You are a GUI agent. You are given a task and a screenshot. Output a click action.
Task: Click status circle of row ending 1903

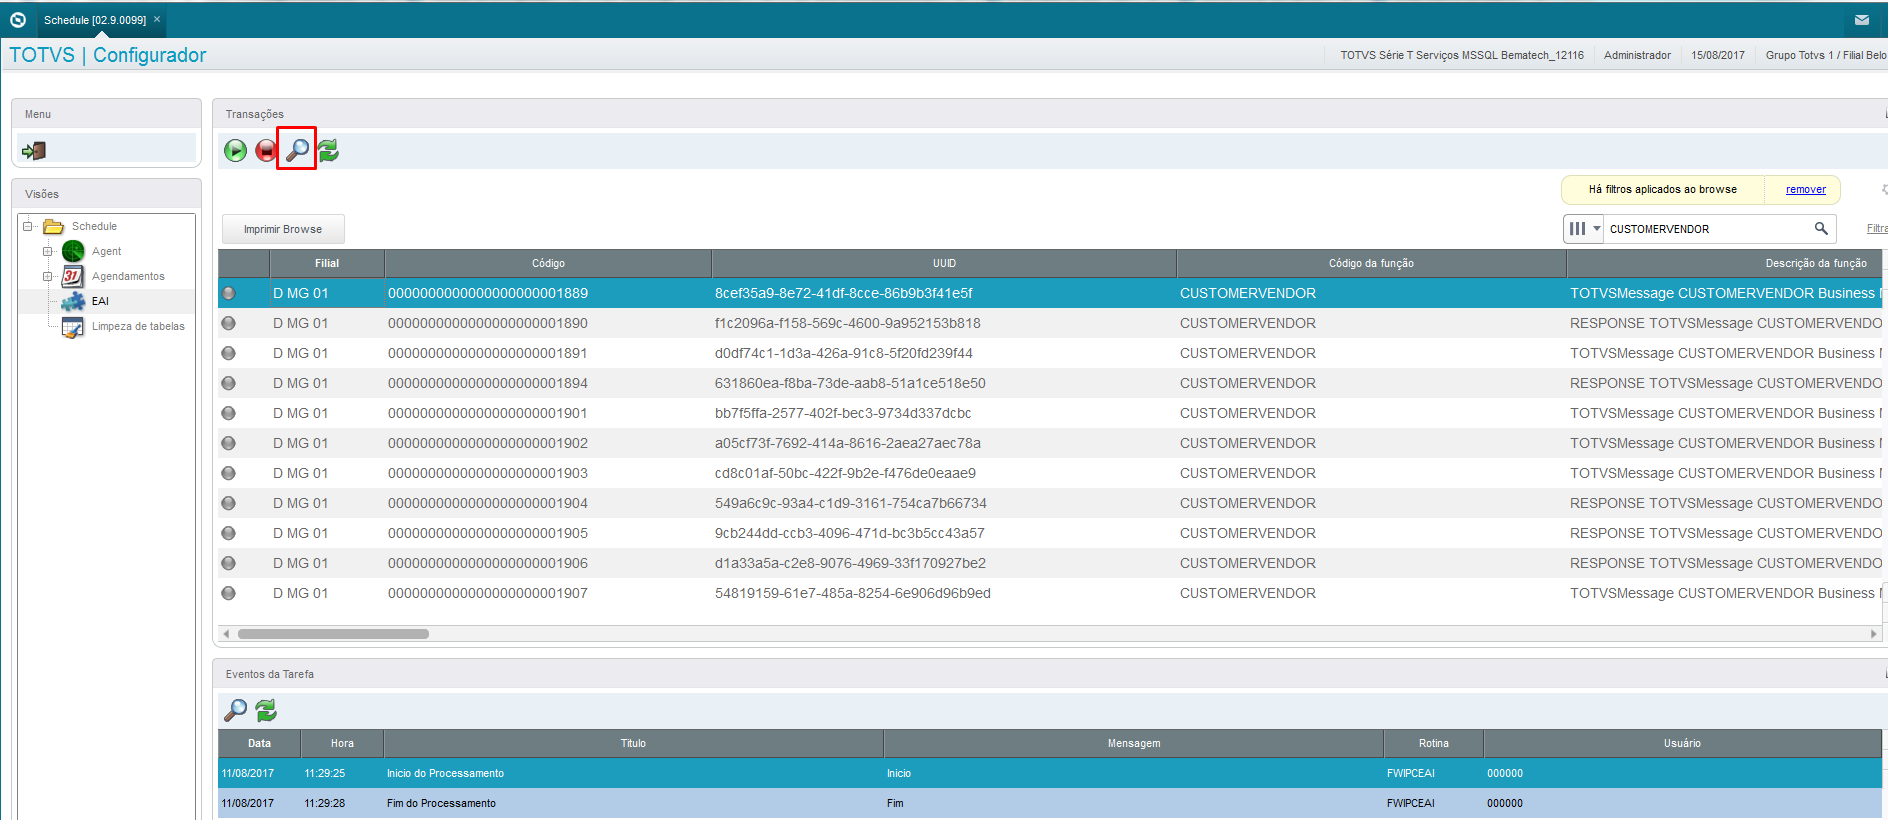click(x=229, y=473)
